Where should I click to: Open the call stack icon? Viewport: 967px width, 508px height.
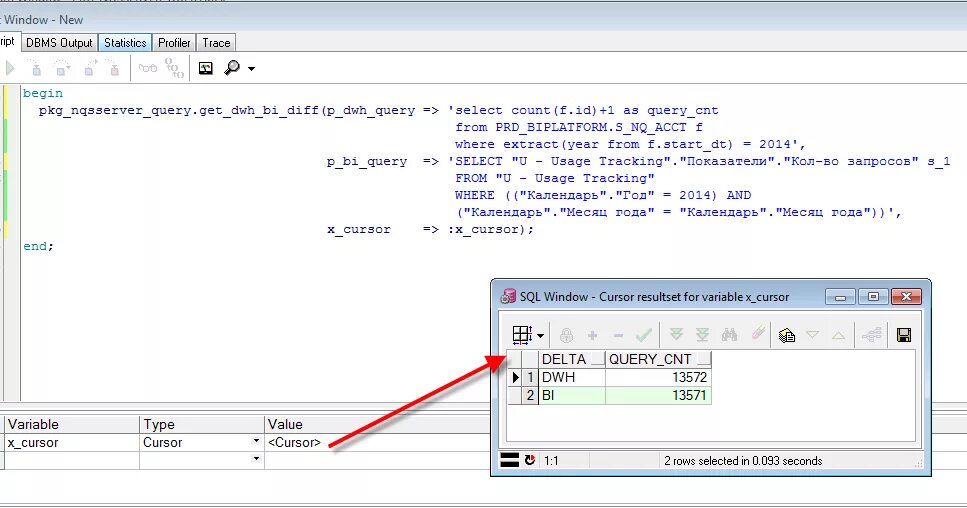(x=174, y=68)
